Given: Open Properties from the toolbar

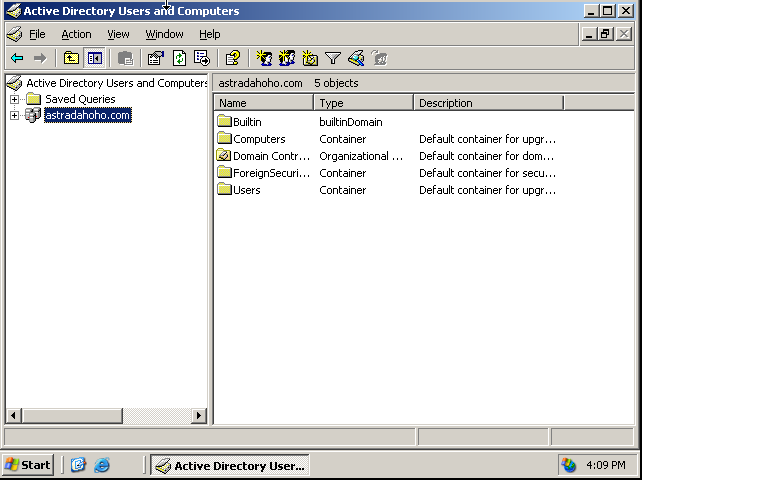Looking at the screenshot, I should [156, 59].
